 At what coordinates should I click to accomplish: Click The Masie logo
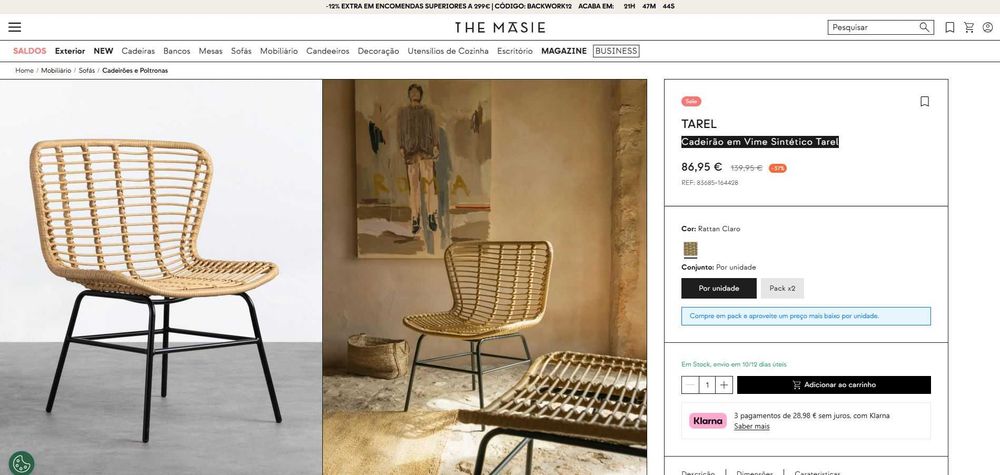[x=500, y=27]
